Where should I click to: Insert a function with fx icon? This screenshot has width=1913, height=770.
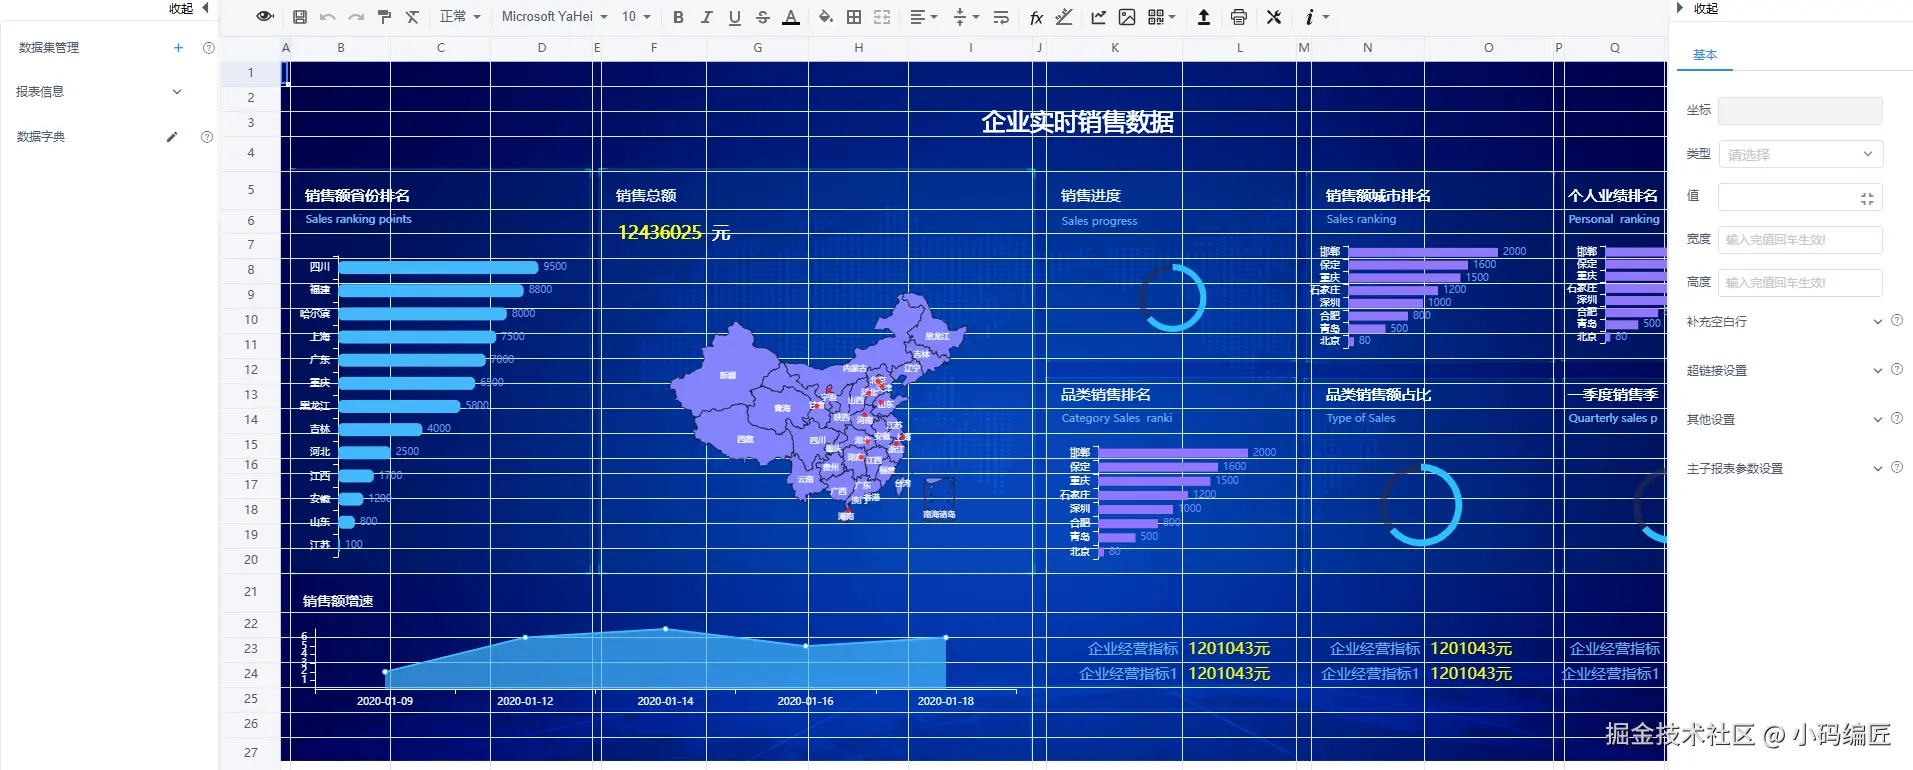pos(1036,17)
